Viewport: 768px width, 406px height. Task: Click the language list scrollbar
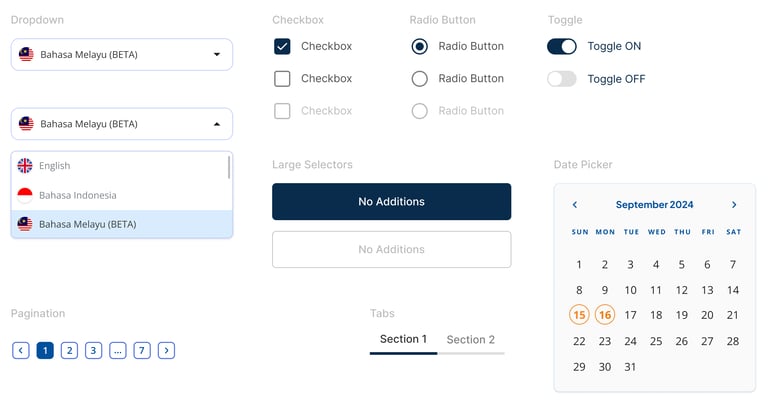(x=229, y=167)
